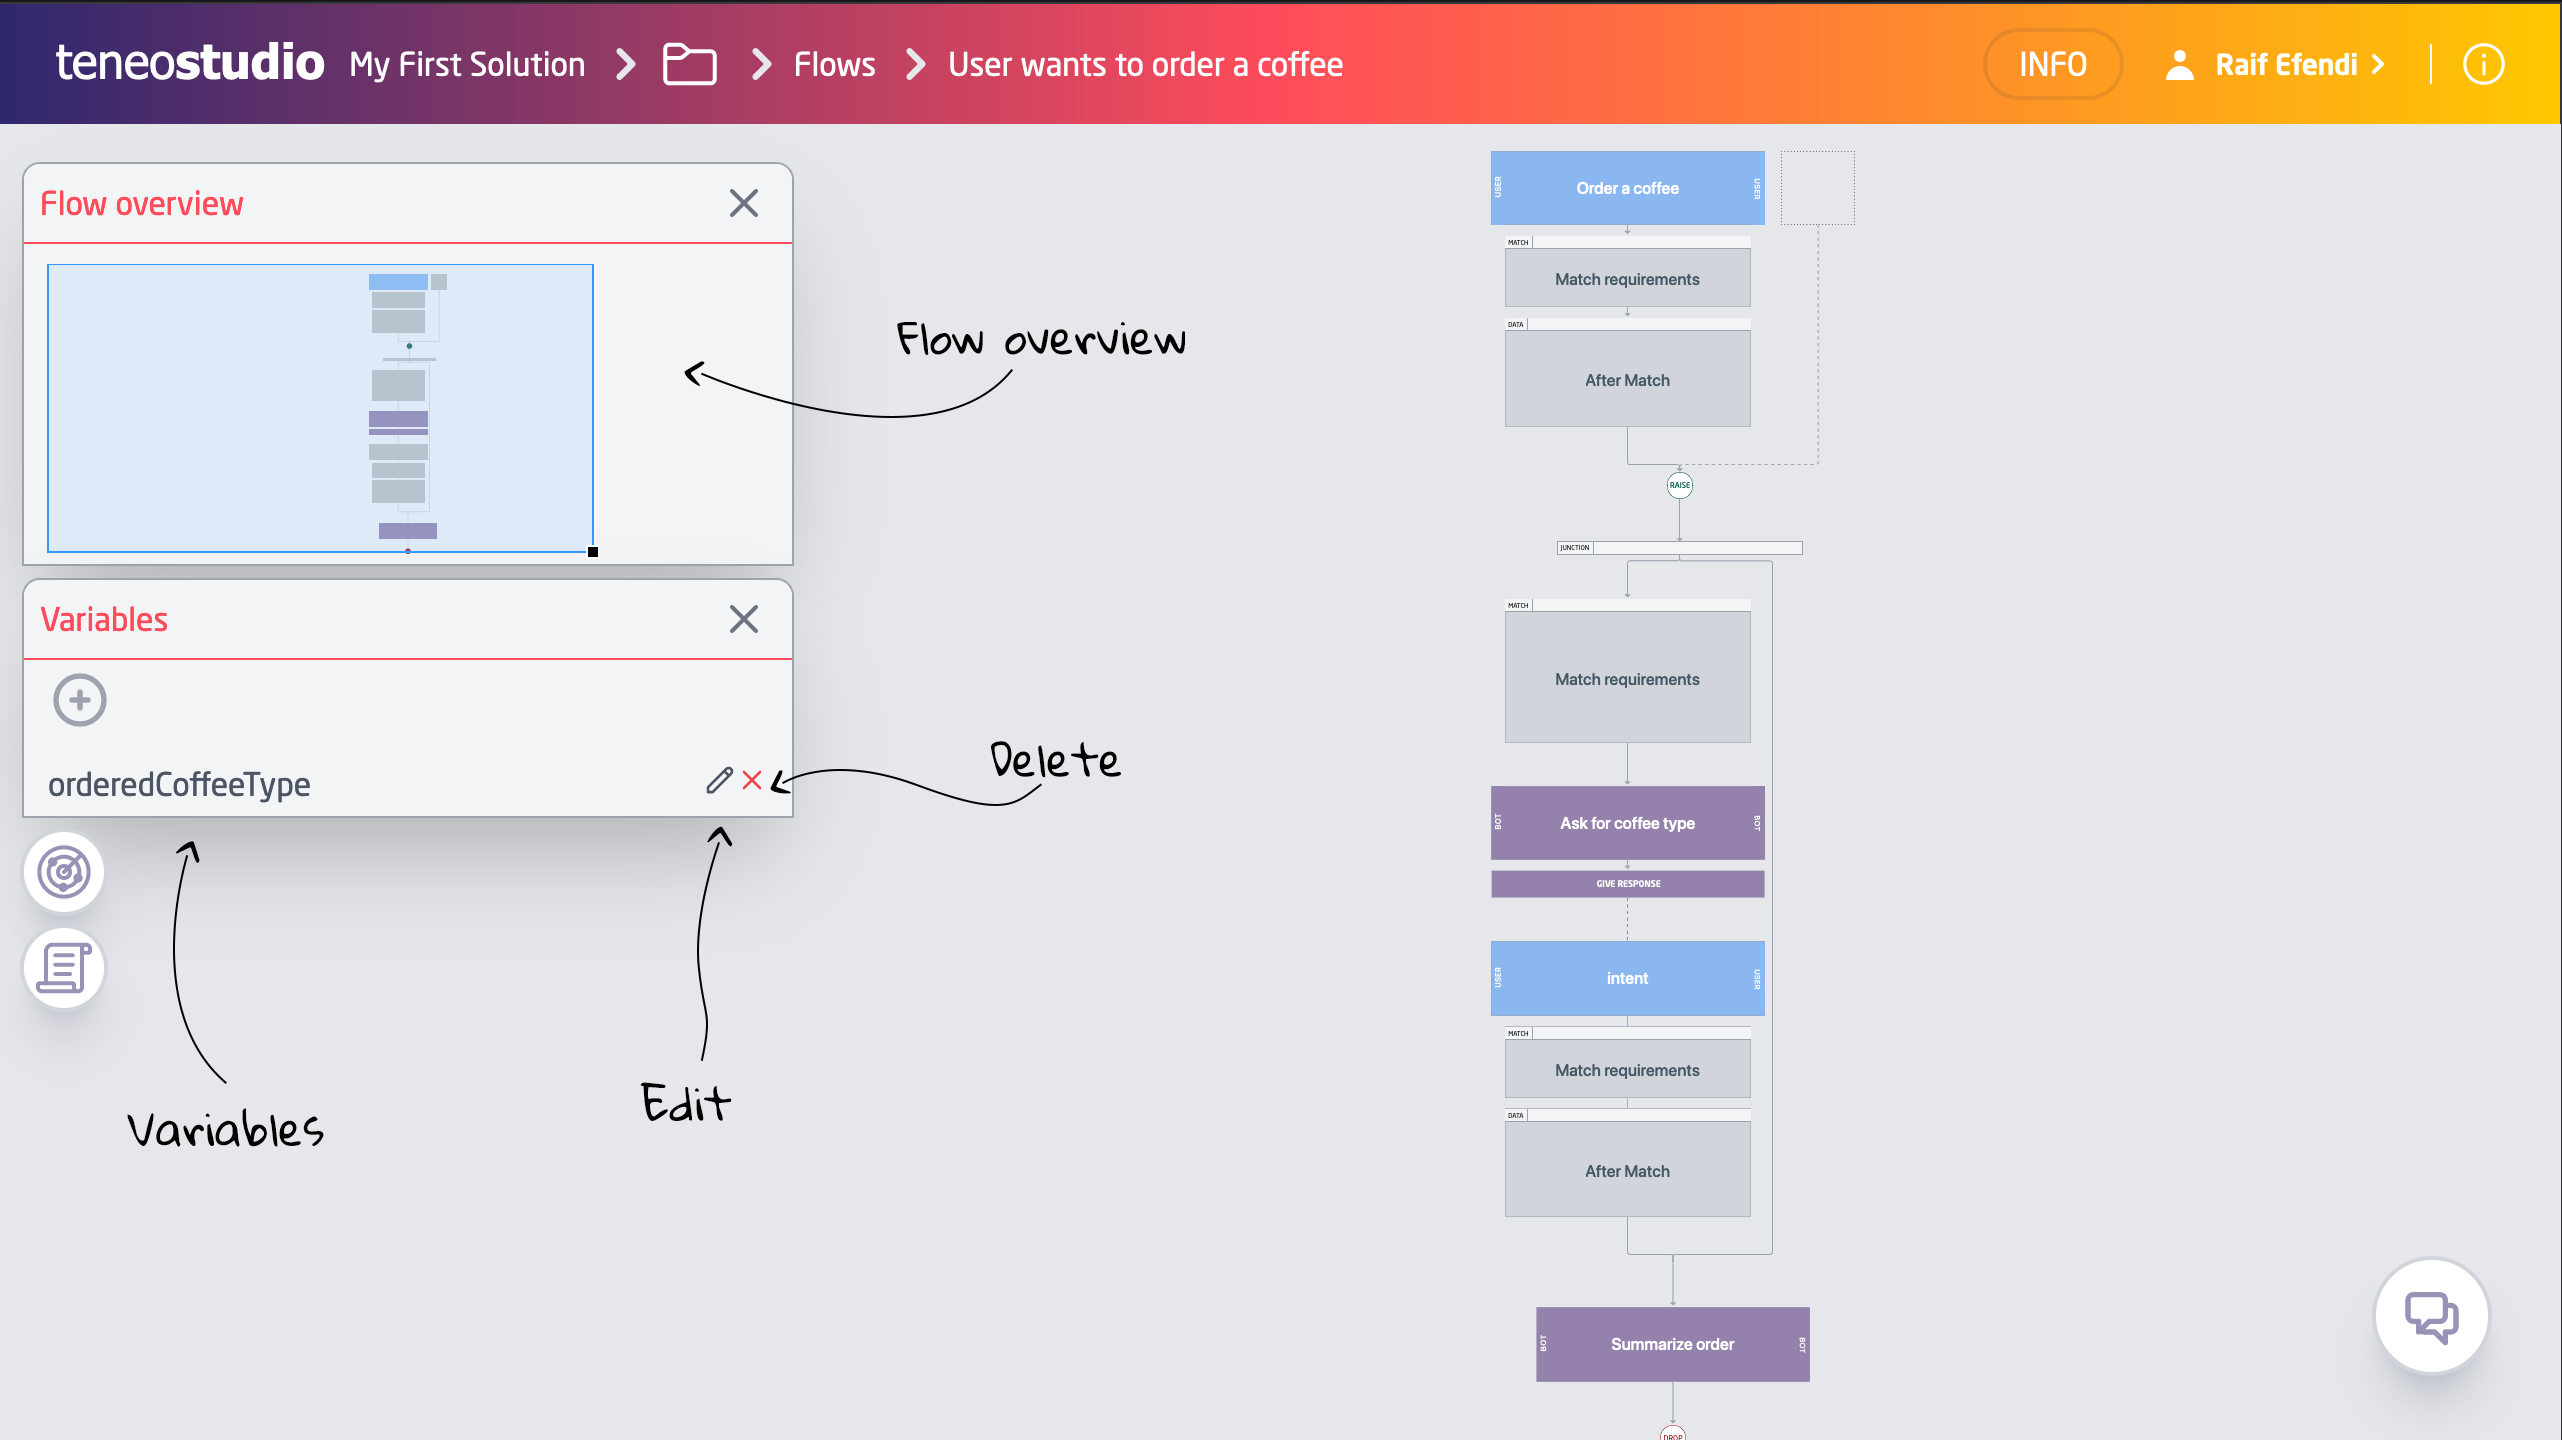
Task: Add a new variable with plus icon
Action: pos(80,700)
